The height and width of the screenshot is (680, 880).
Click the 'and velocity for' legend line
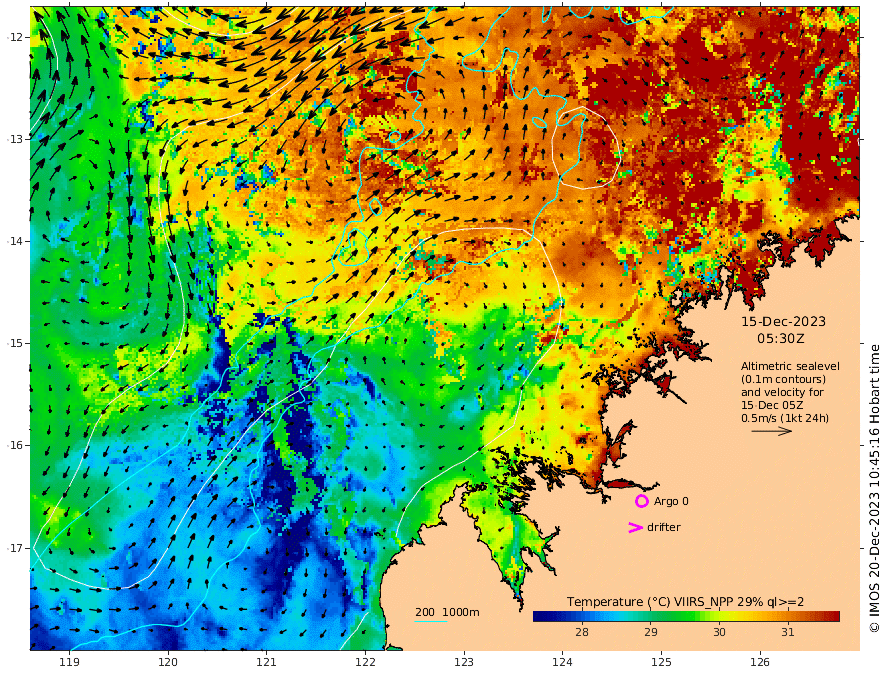[x=782, y=392]
